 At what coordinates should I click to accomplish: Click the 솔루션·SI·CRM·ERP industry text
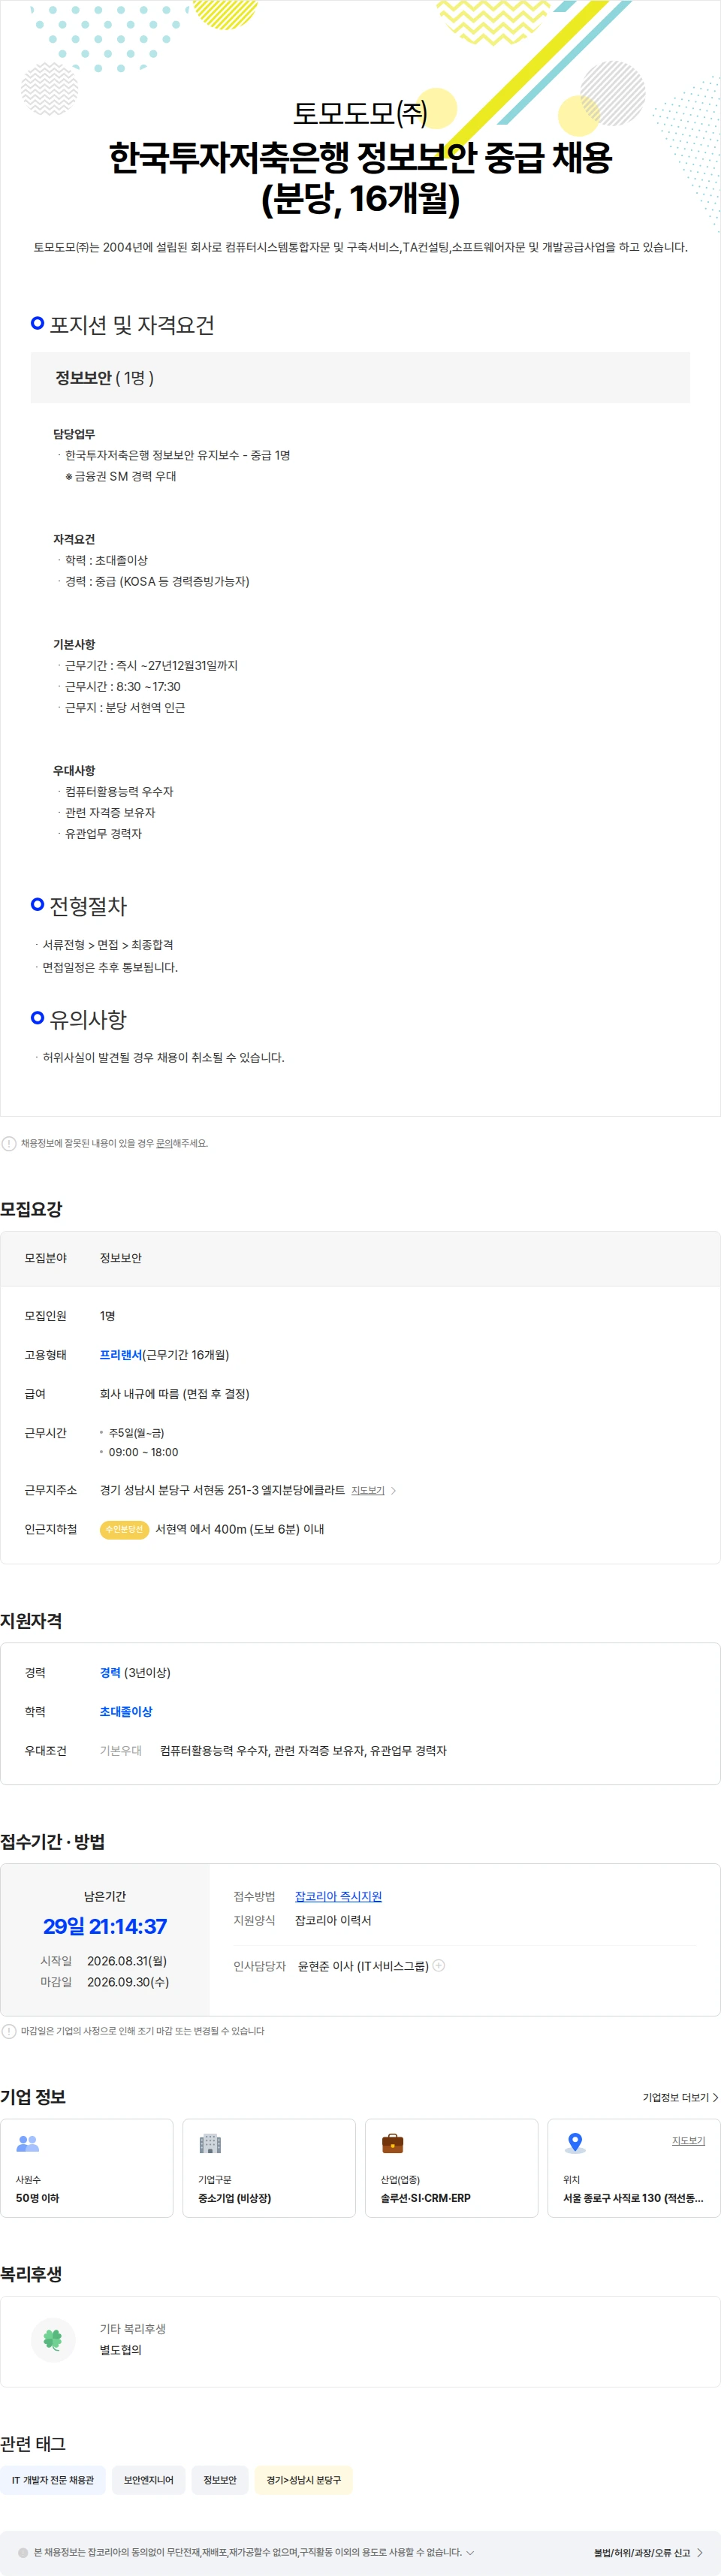click(425, 2197)
